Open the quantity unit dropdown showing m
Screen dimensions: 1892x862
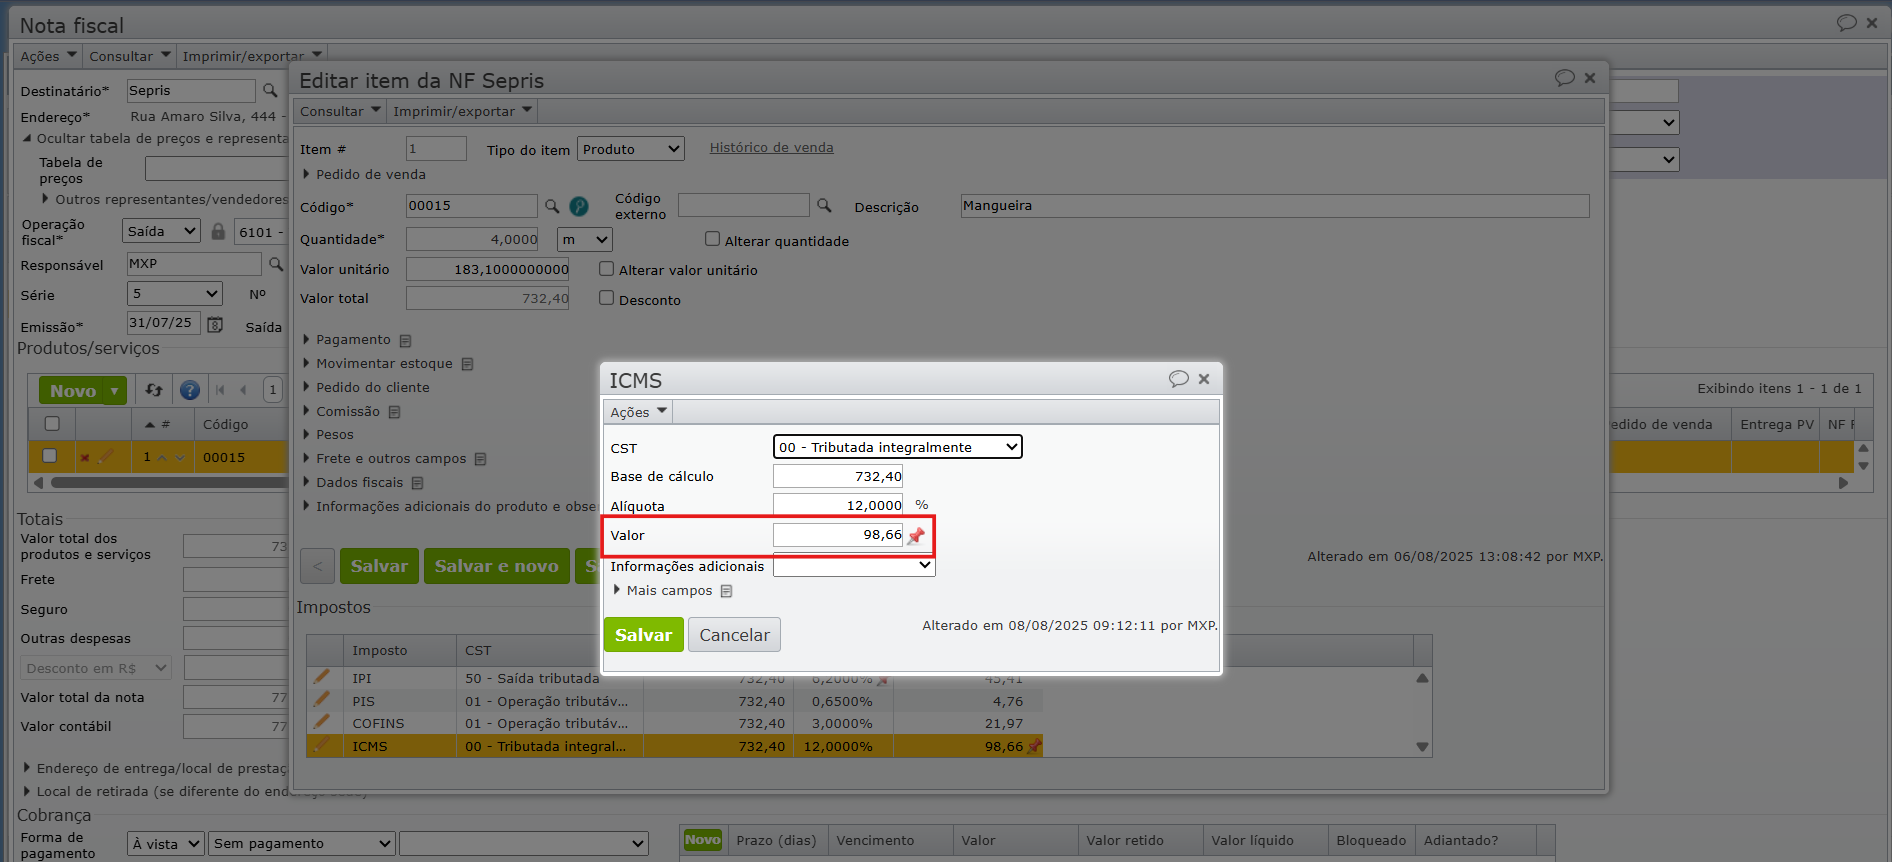click(x=585, y=240)
